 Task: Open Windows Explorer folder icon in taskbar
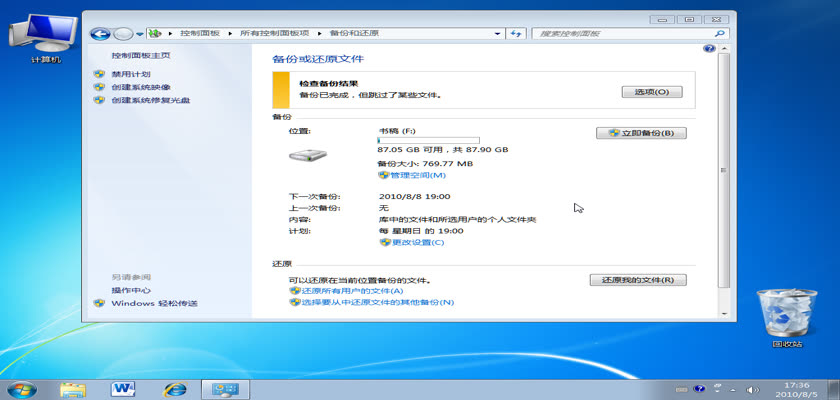pos(73,388)
